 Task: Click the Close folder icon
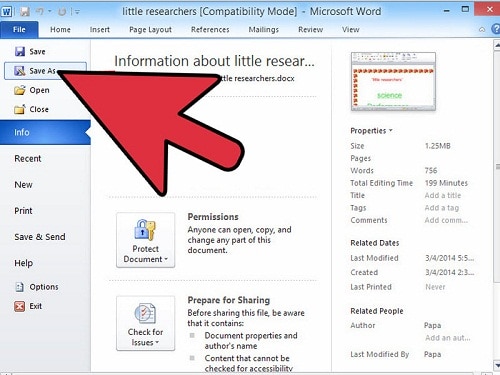[x=20, y=109]
